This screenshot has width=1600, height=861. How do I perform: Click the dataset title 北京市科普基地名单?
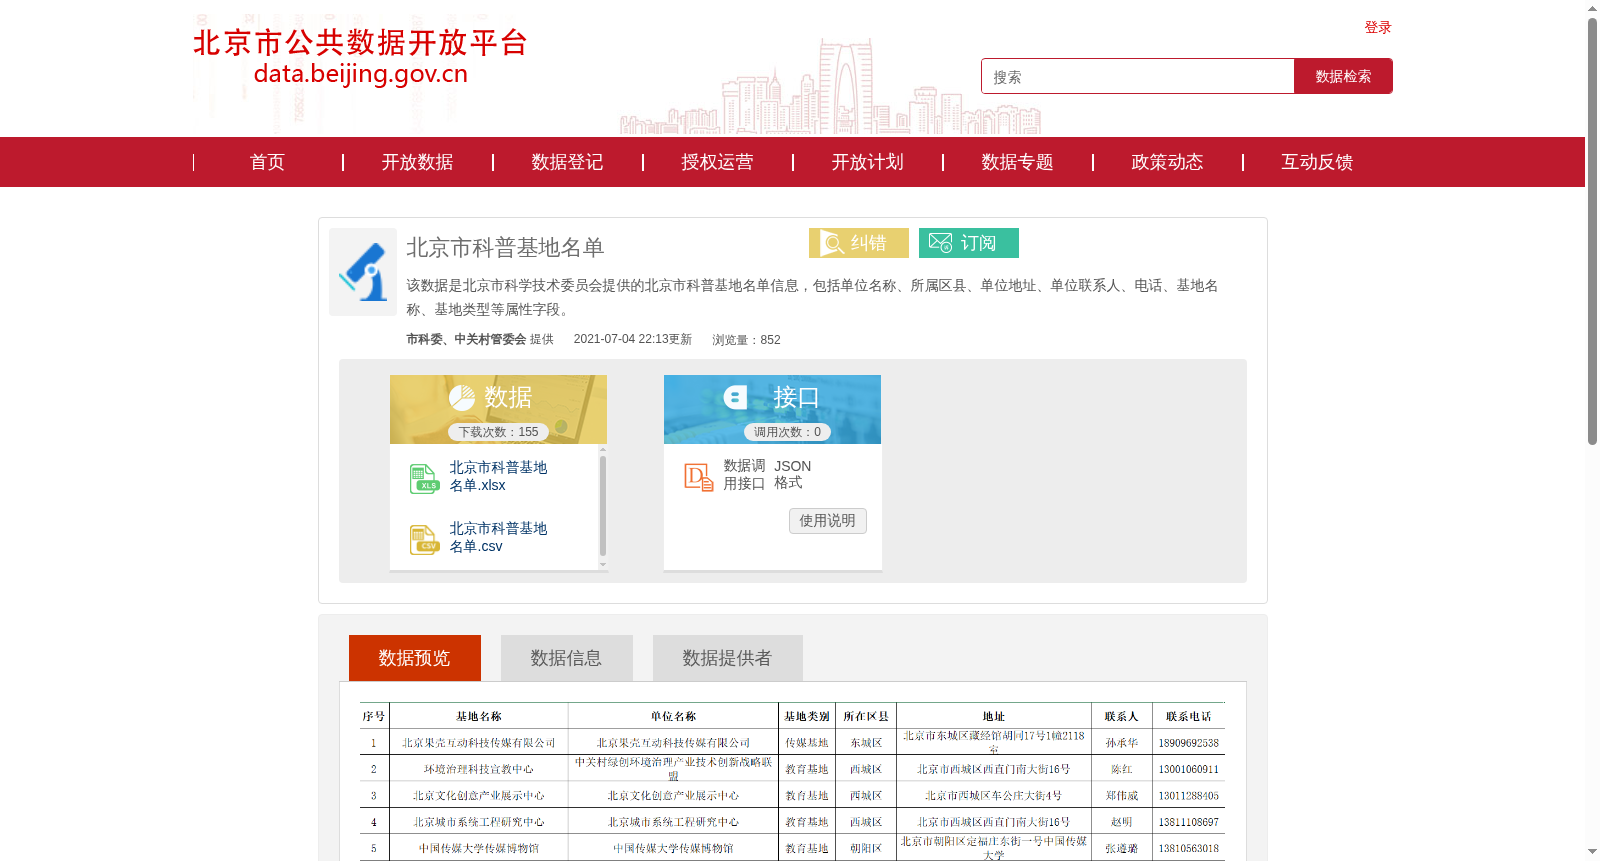505,247
